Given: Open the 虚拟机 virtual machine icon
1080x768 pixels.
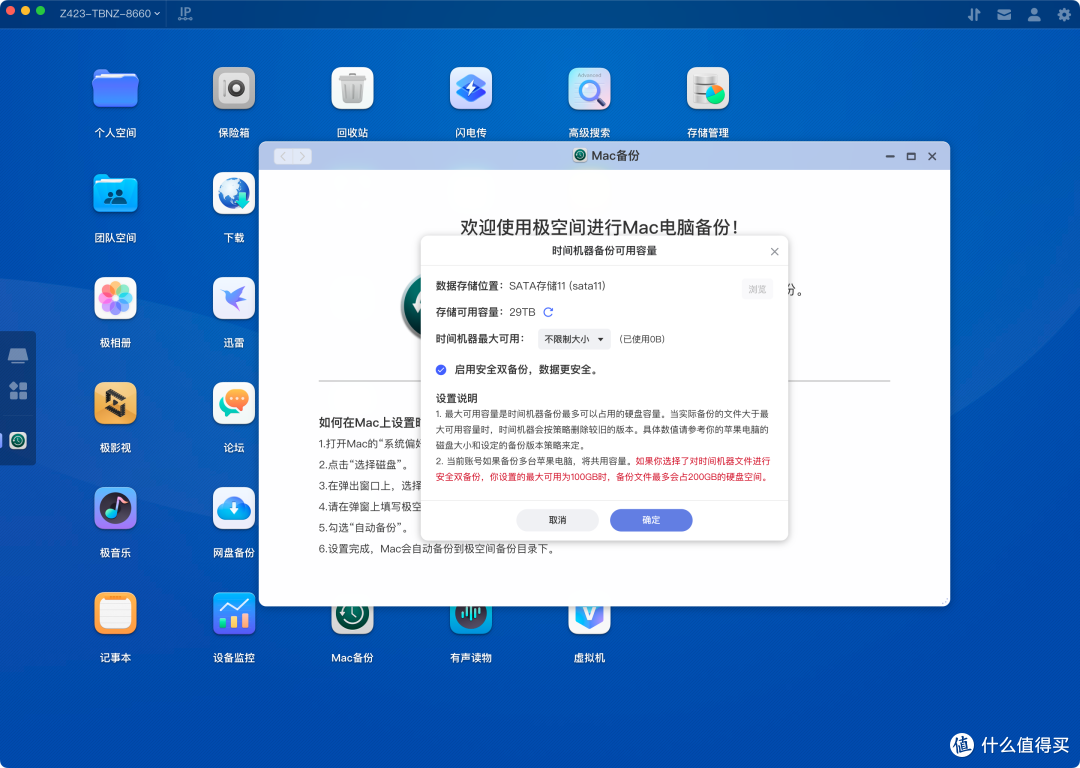Looking at the screenshot, I should coord(589,620).
